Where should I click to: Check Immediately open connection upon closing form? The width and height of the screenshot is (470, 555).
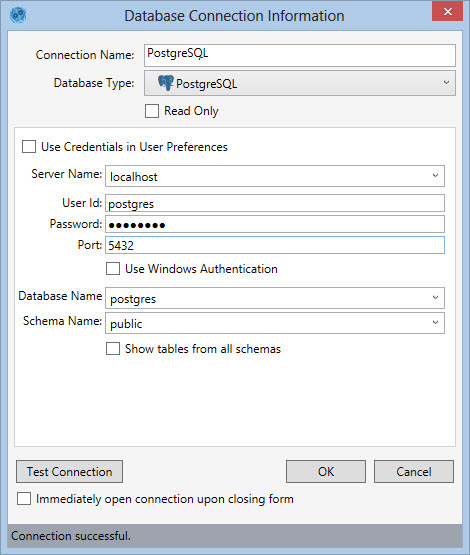pyautogui.click(x=24, y=499)
